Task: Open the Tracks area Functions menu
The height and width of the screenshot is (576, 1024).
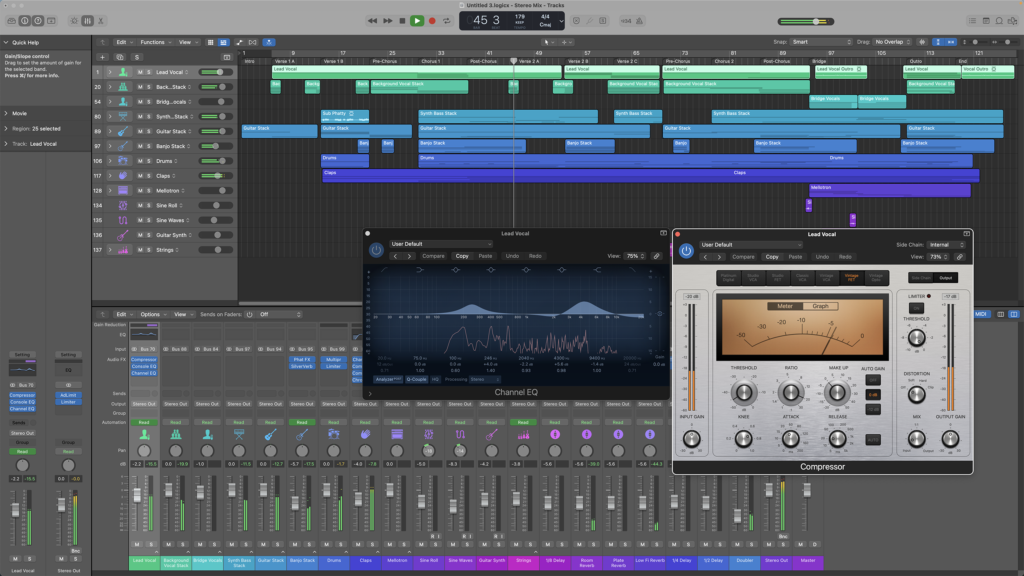Action: [x=155, y=42]
